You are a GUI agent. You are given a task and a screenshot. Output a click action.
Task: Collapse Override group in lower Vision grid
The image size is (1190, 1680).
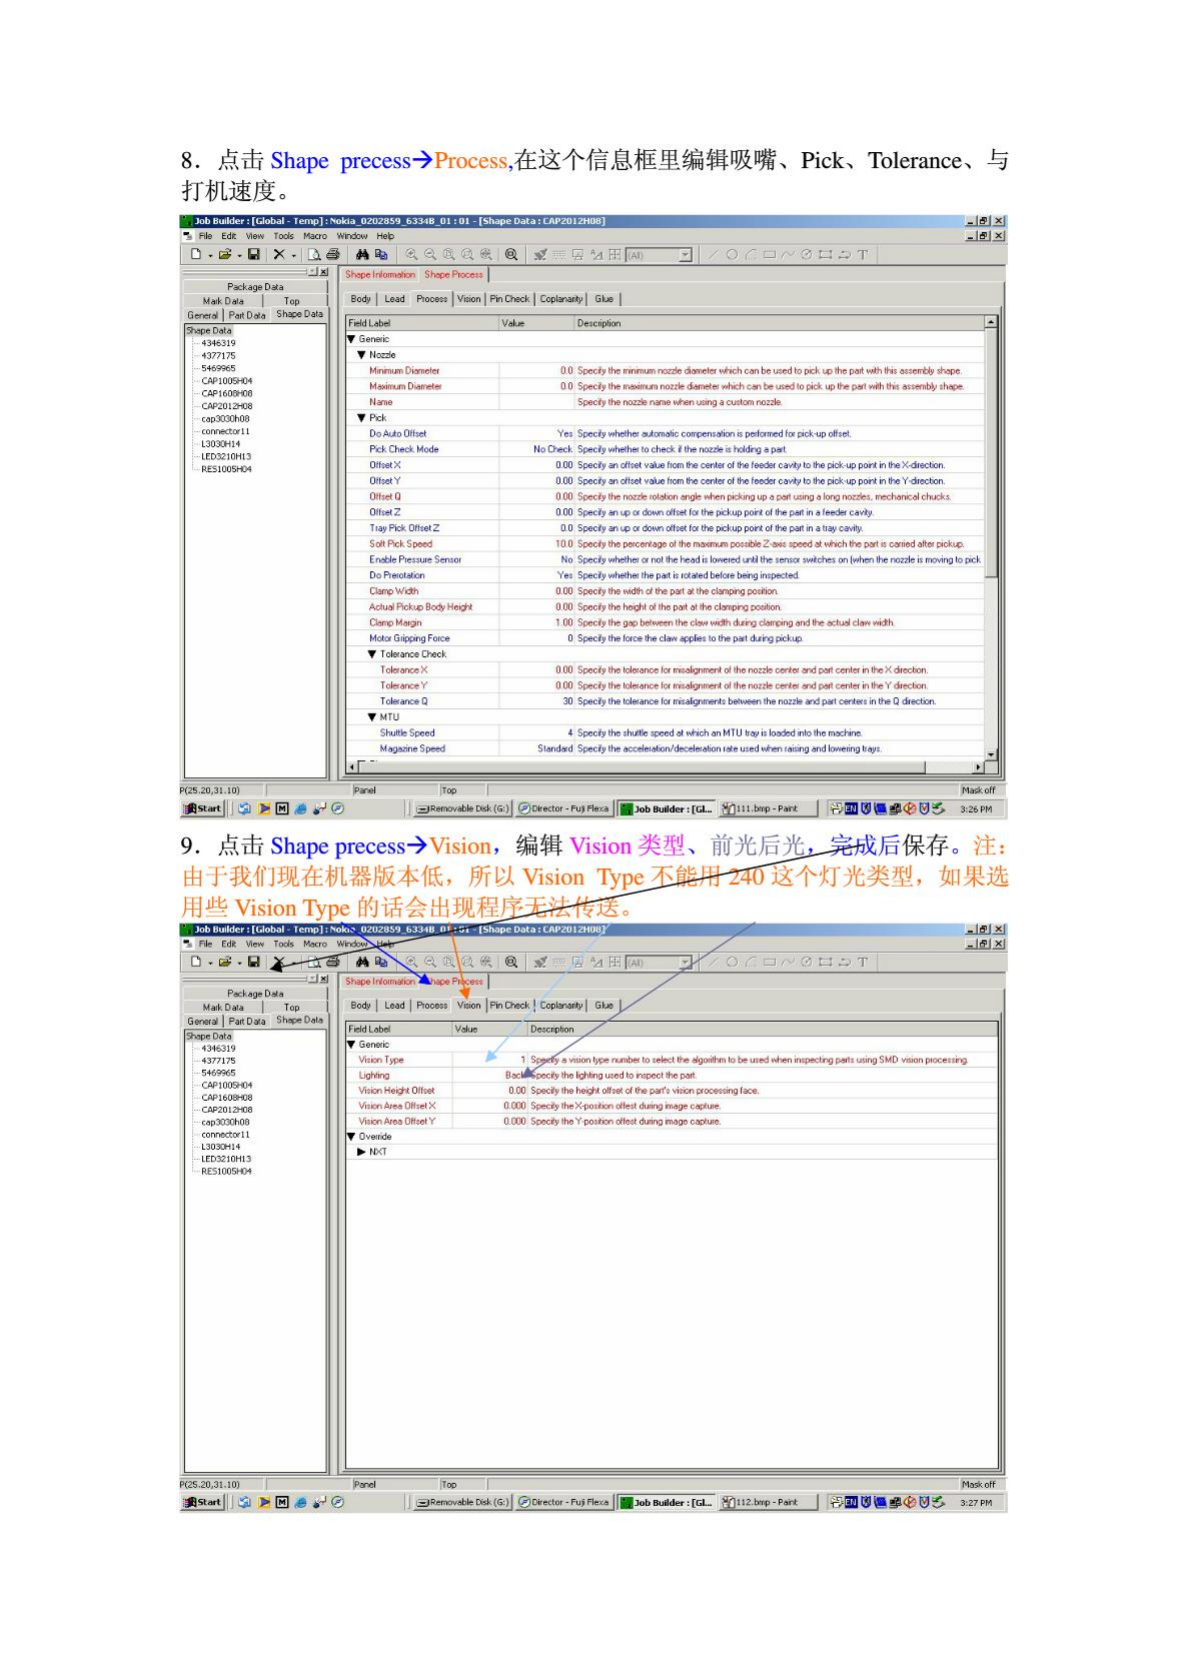pos(352,1137)
